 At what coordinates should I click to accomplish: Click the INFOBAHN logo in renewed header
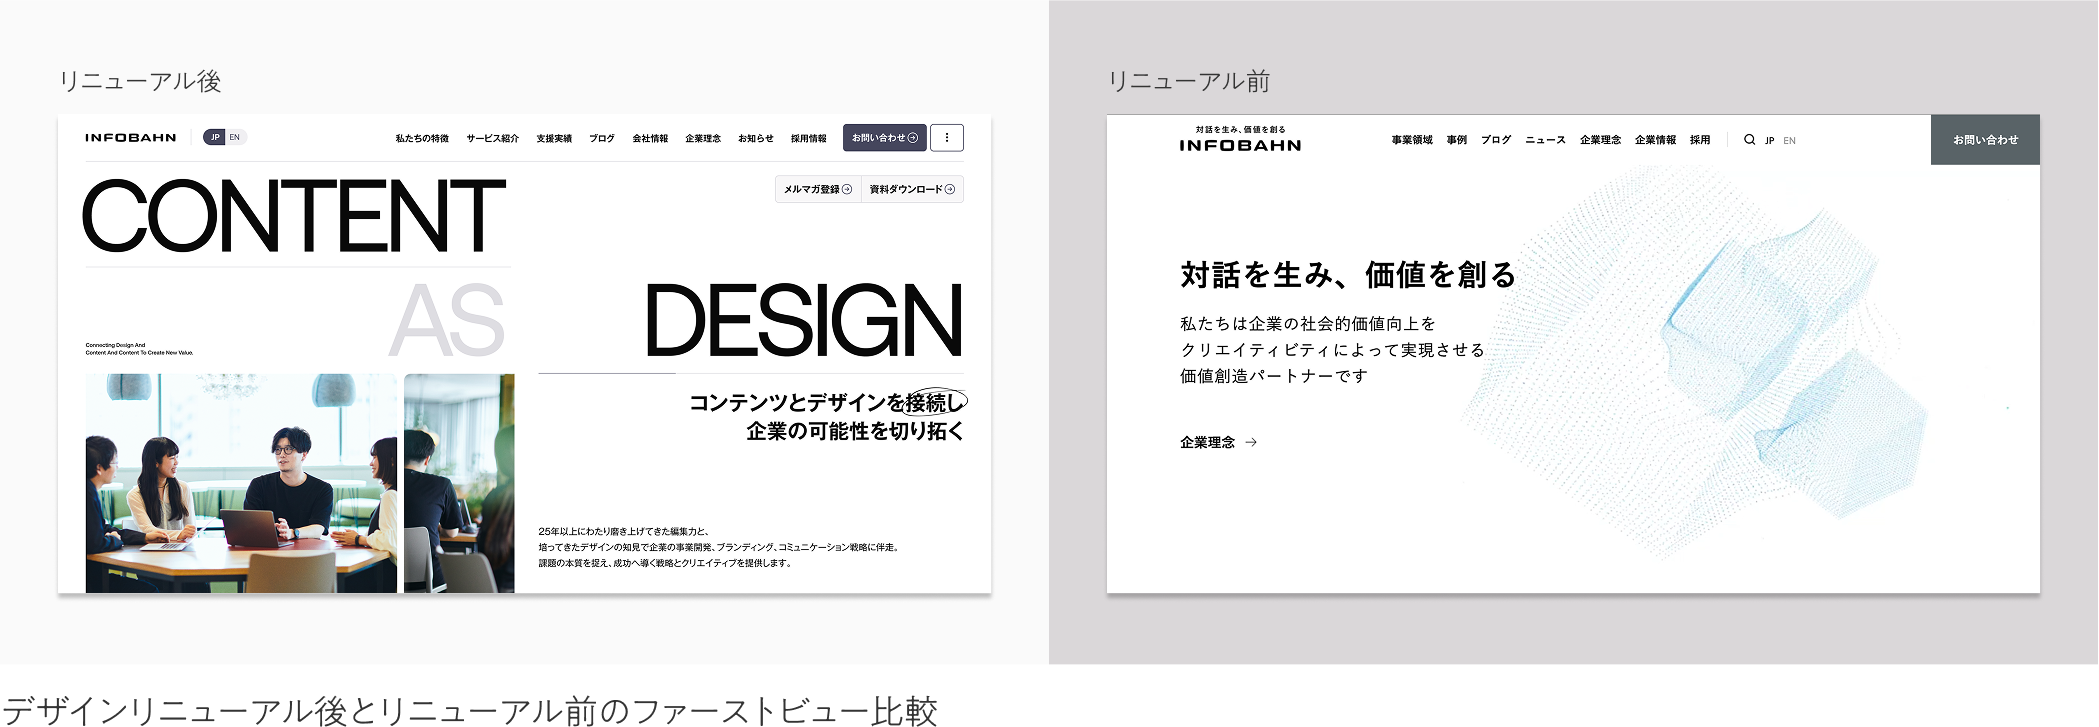click(x=130, y=138)
